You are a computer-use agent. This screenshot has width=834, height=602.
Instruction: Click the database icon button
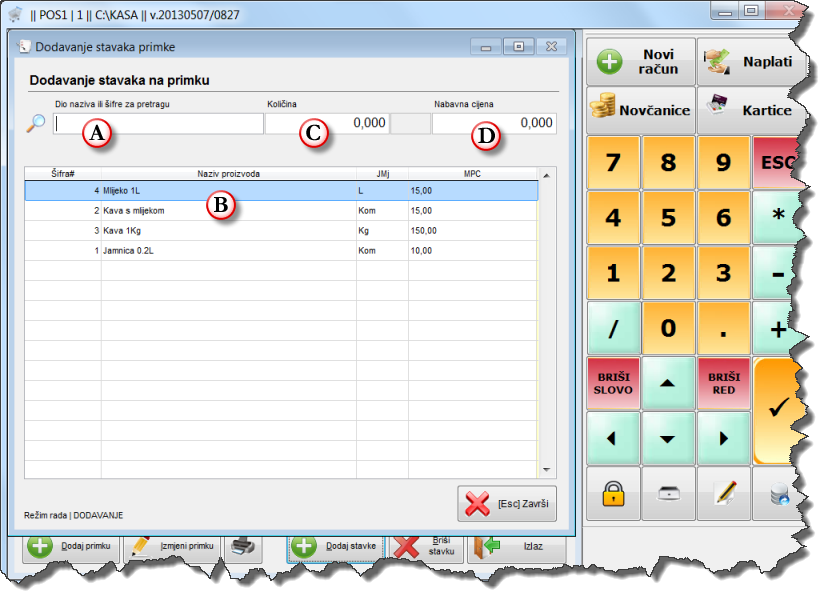tap(780, 493)
